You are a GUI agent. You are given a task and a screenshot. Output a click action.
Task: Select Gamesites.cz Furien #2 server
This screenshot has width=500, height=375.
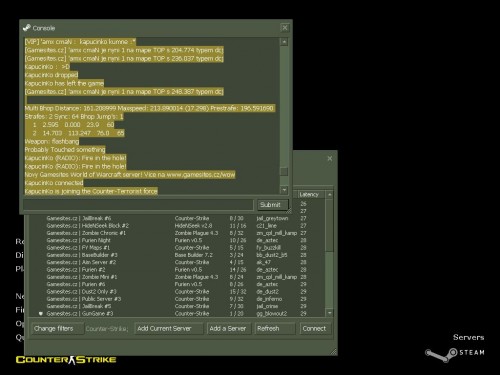[x=177, y=270]
